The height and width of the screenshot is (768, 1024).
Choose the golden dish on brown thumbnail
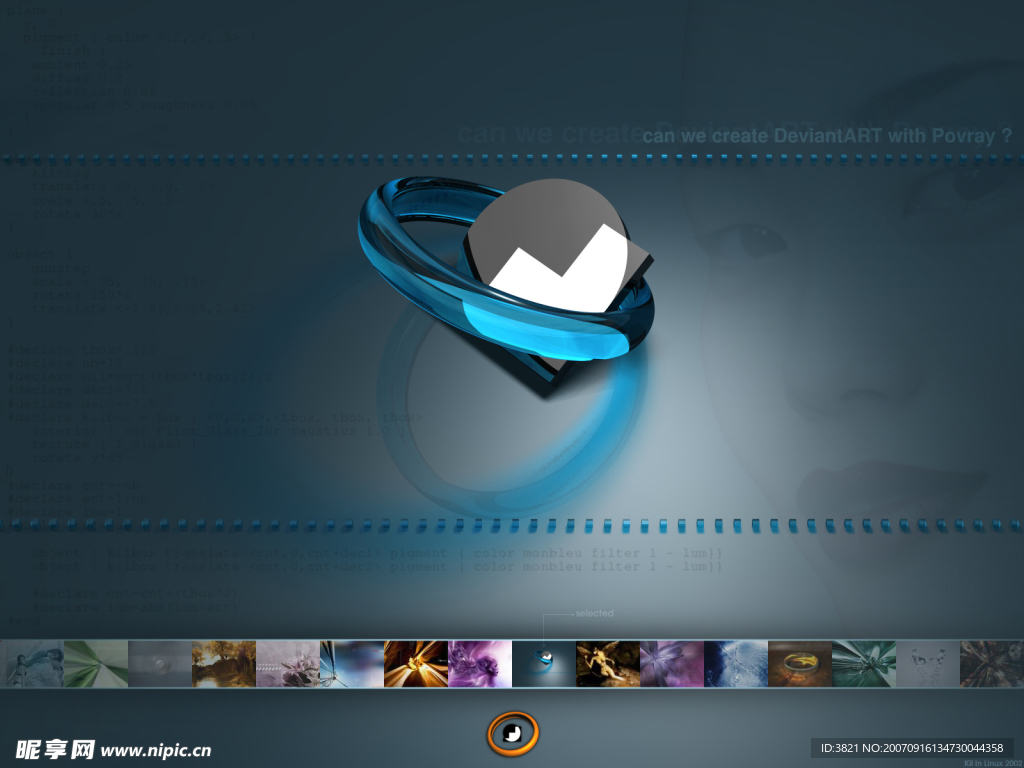pos(800,664)
